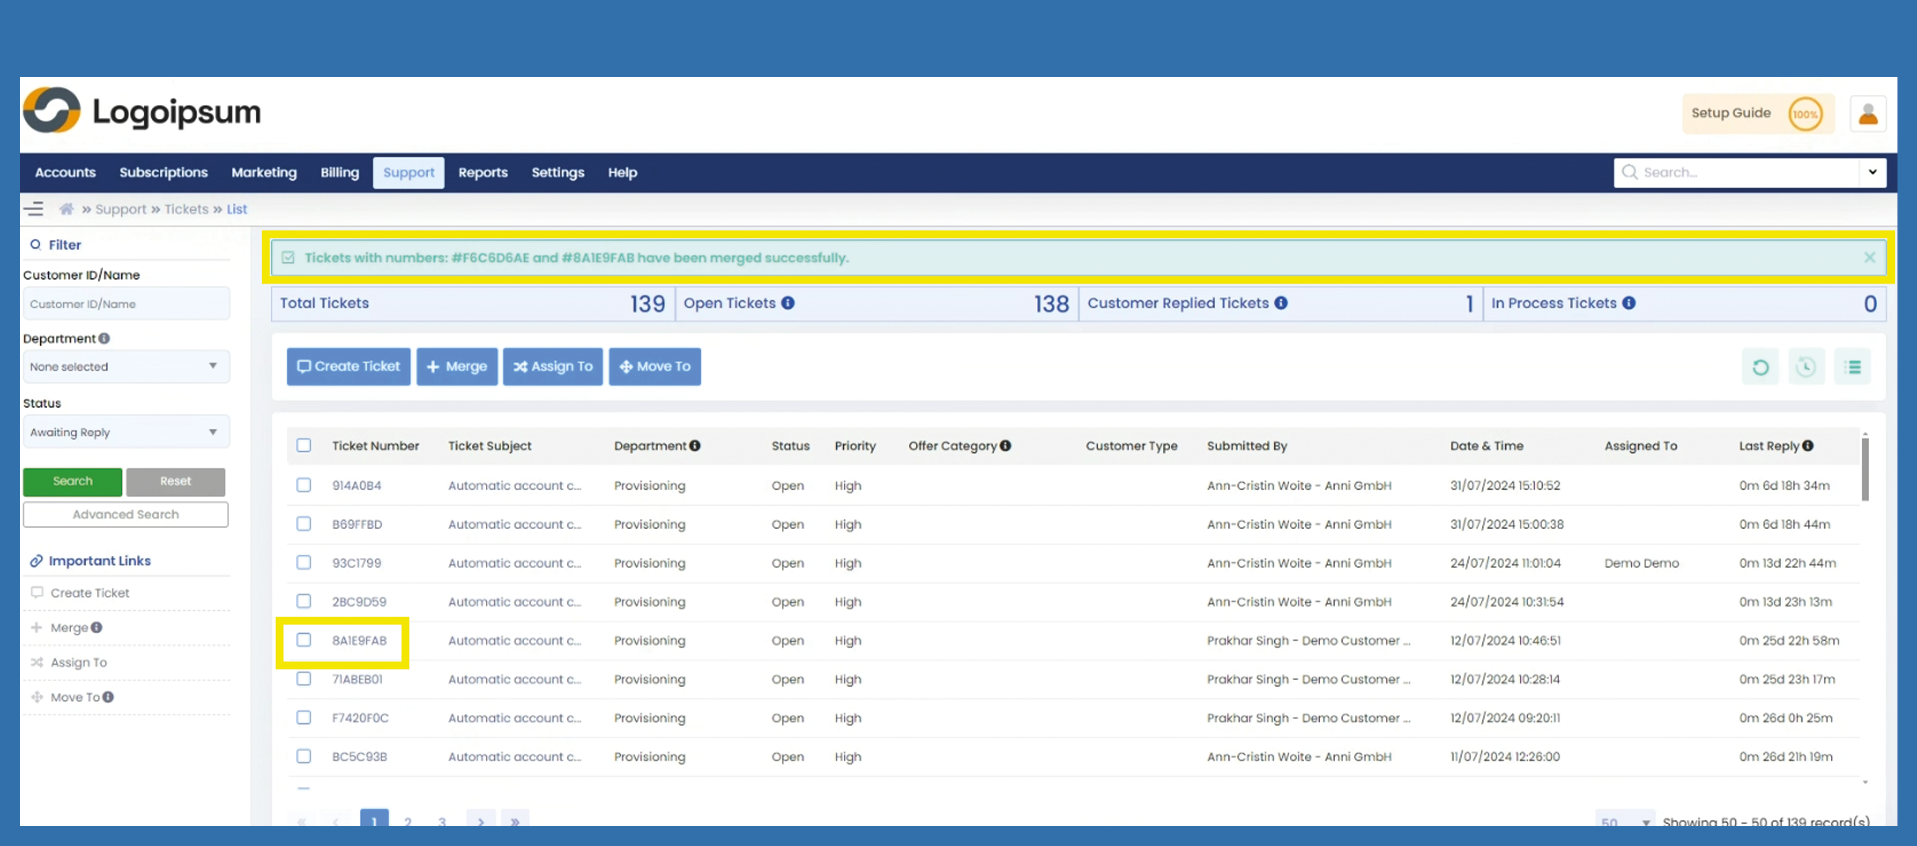This screenshot has height=846, width=1917.
Task: Click the list view columns icon
Action: tap(1852, 367)
